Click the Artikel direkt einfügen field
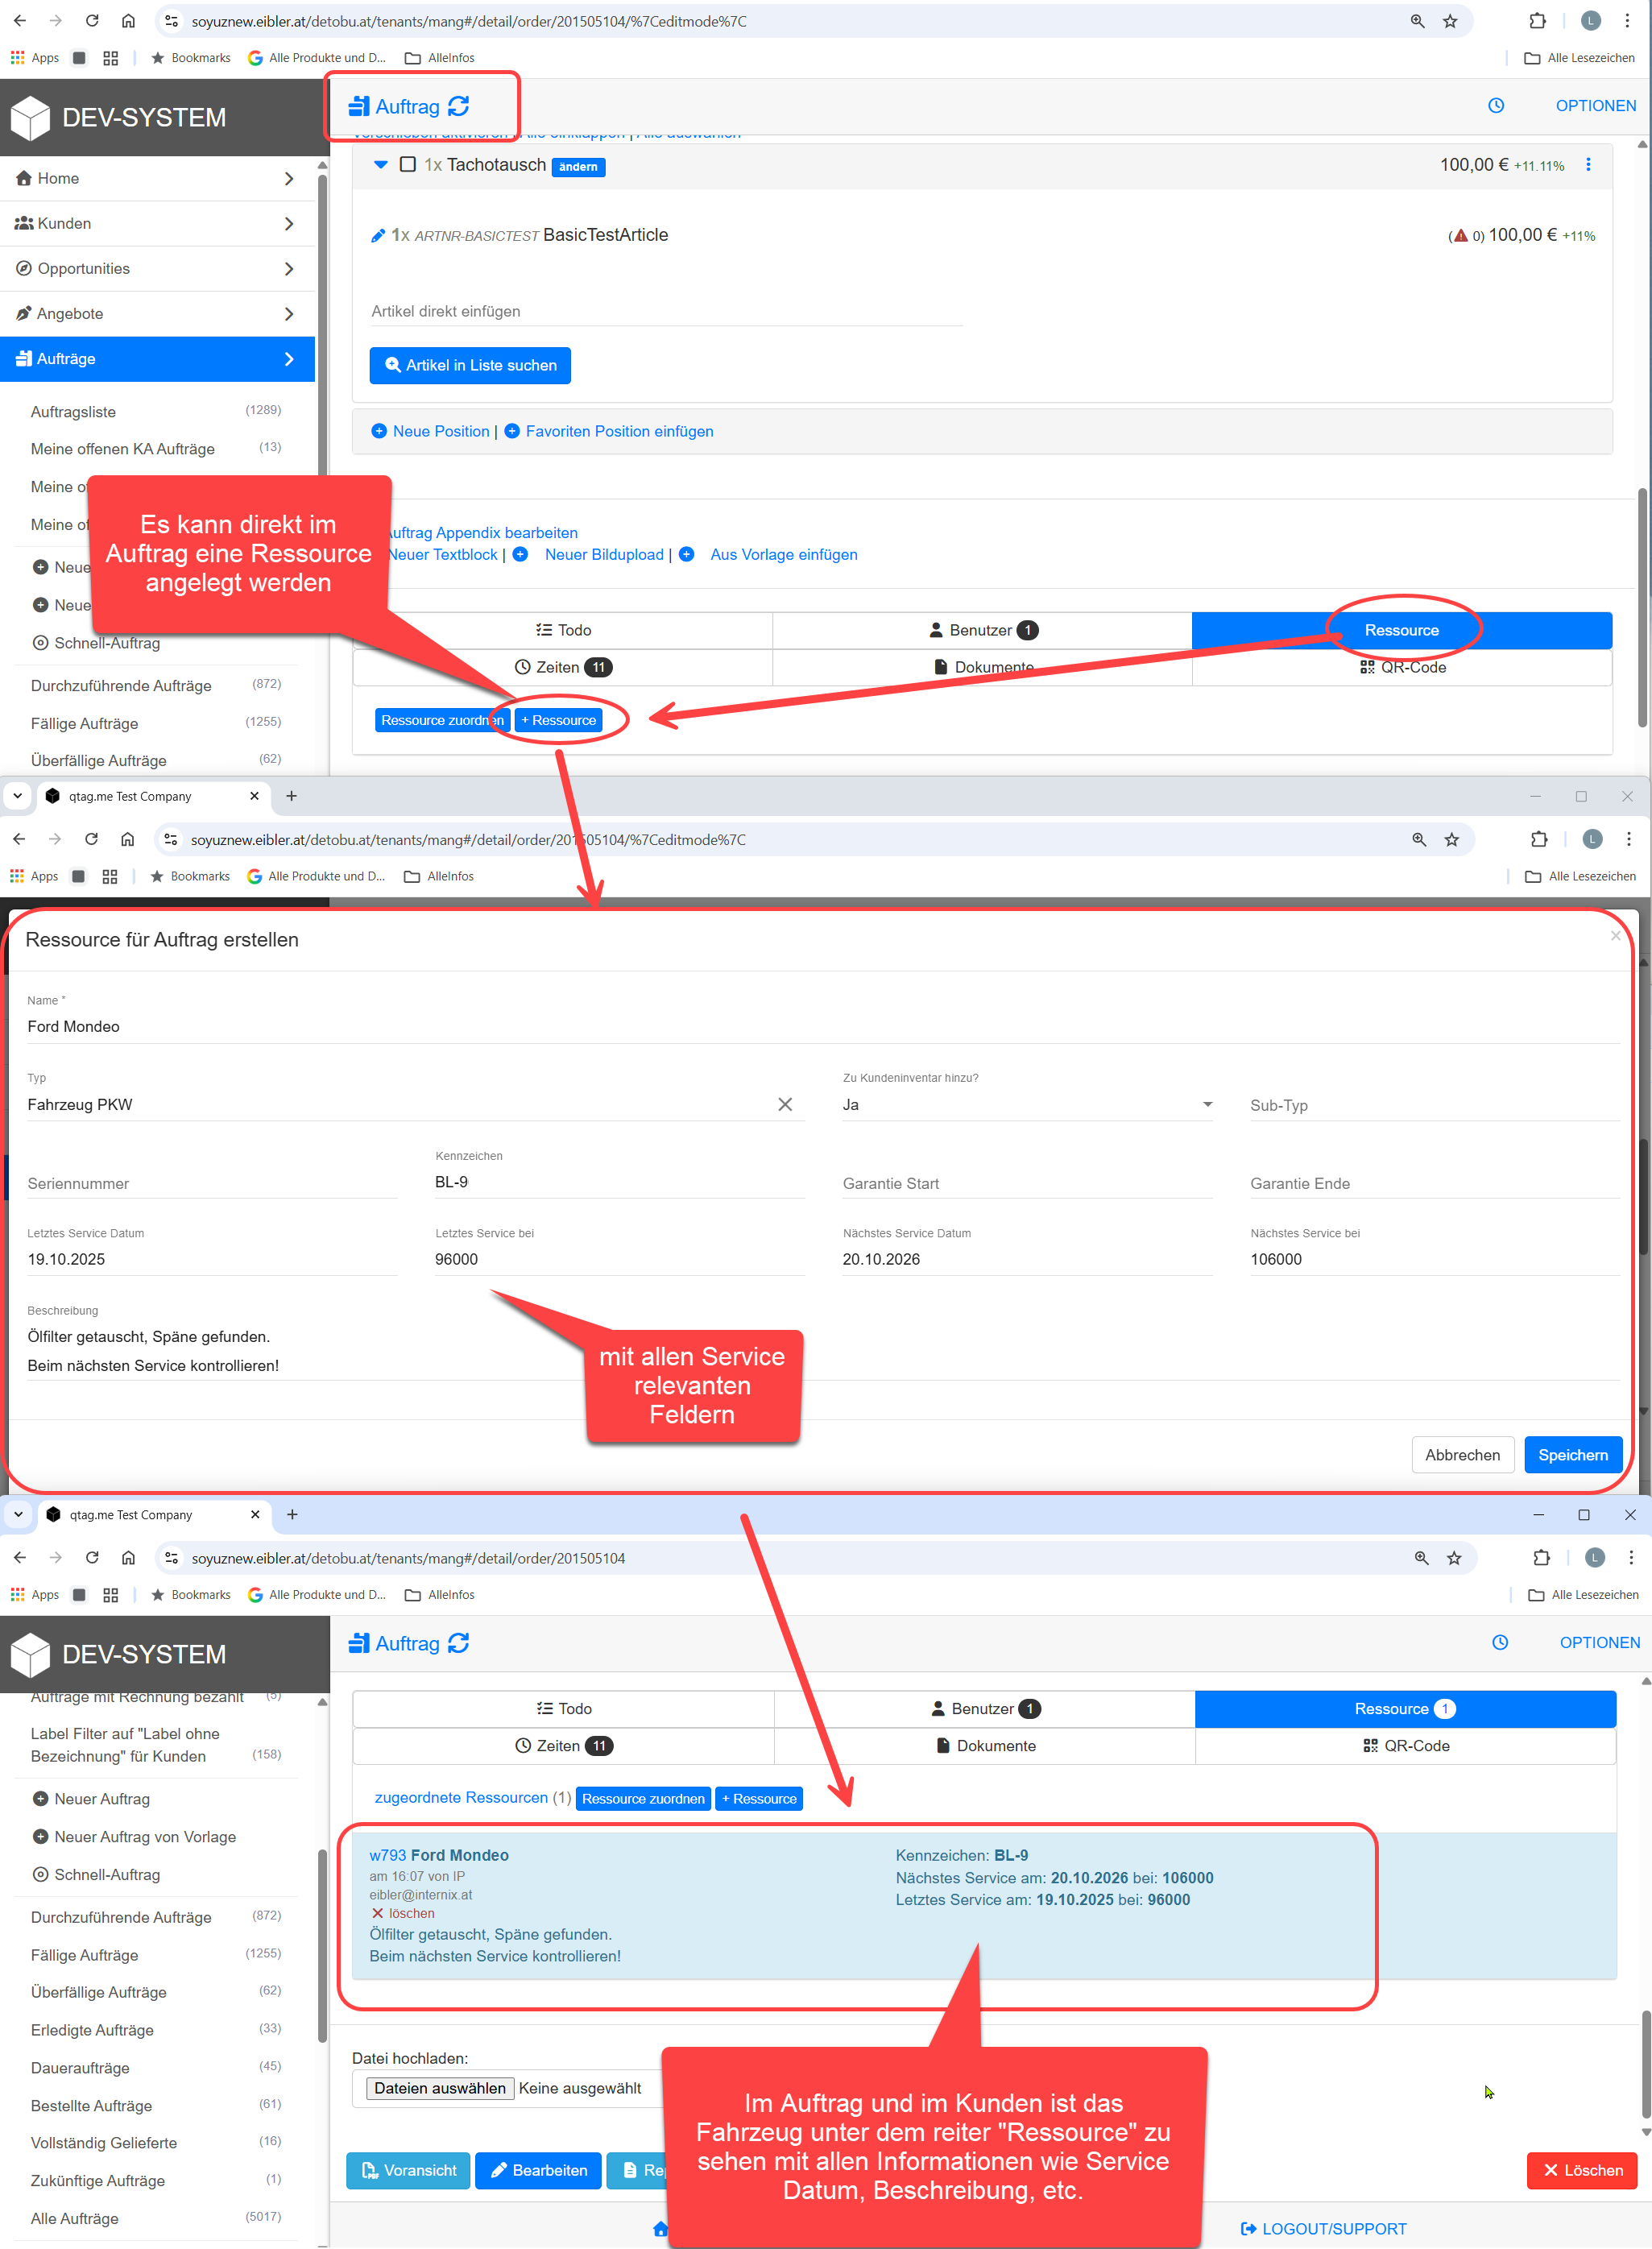This screenshot has width=1652, height=2249. pyautogui.click(x=666, y=311)
